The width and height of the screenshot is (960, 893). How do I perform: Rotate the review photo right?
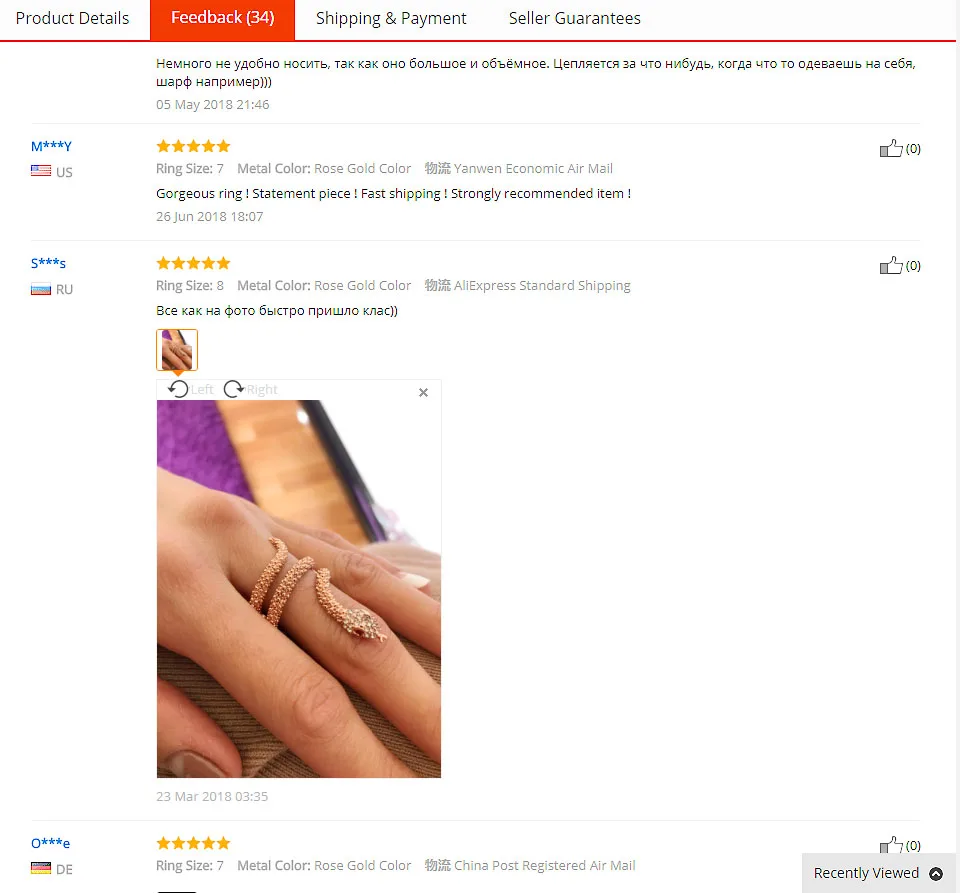(x=250, y=389)
